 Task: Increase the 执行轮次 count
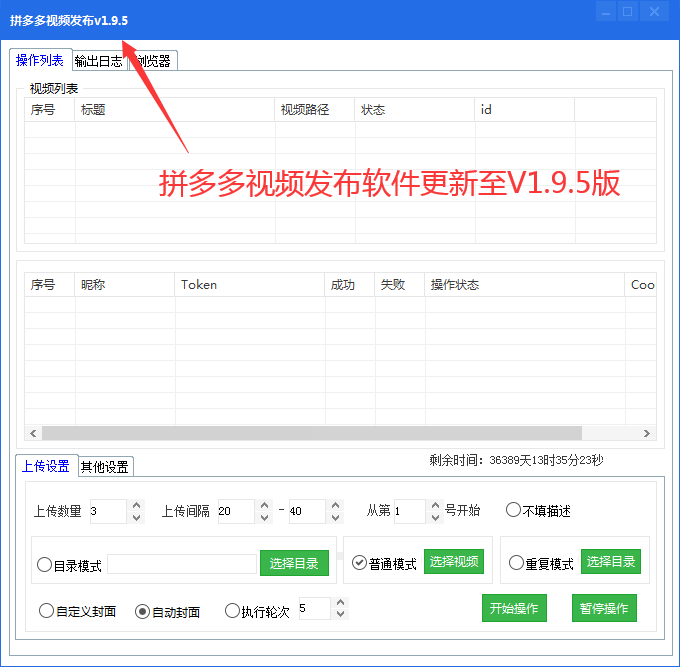click(340, 602)
